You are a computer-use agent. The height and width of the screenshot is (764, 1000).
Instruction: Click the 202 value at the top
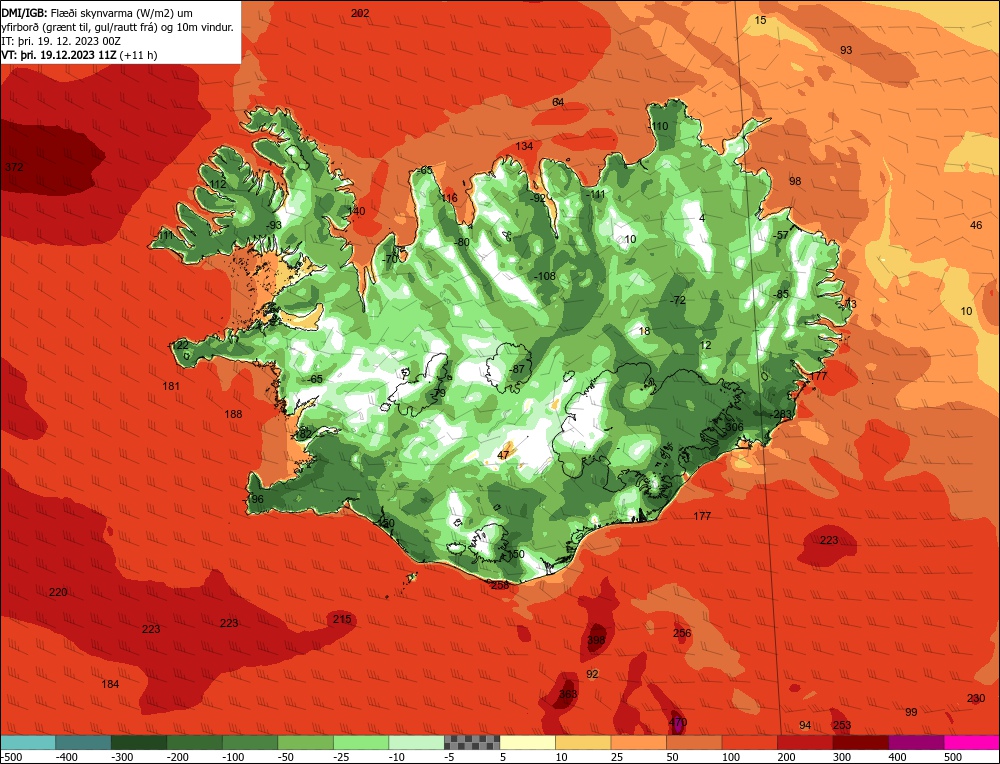tap(360, 13)
